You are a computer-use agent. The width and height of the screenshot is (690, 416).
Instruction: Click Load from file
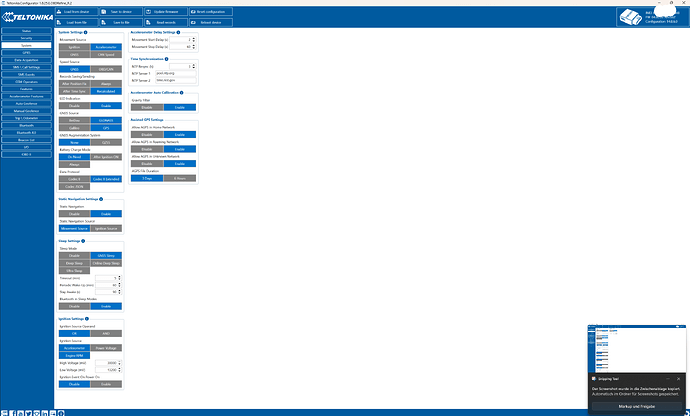click(77, 22)
